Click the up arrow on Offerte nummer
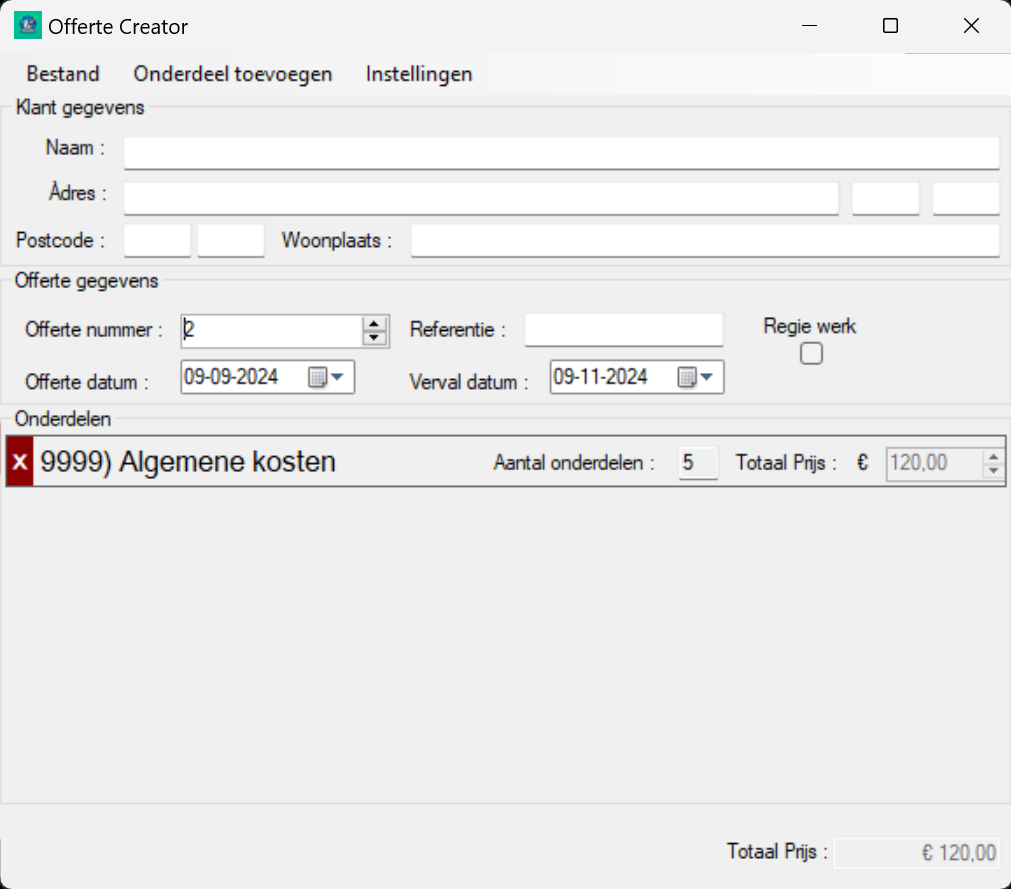The width and height of the screenshot is (1011, 889). [x=376, y=324]
